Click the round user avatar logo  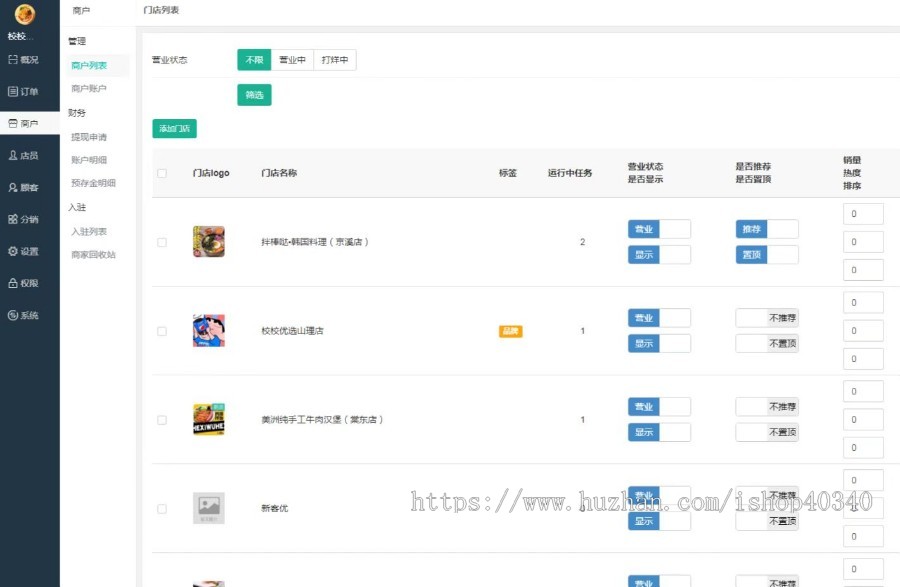[x=25, y=14]
